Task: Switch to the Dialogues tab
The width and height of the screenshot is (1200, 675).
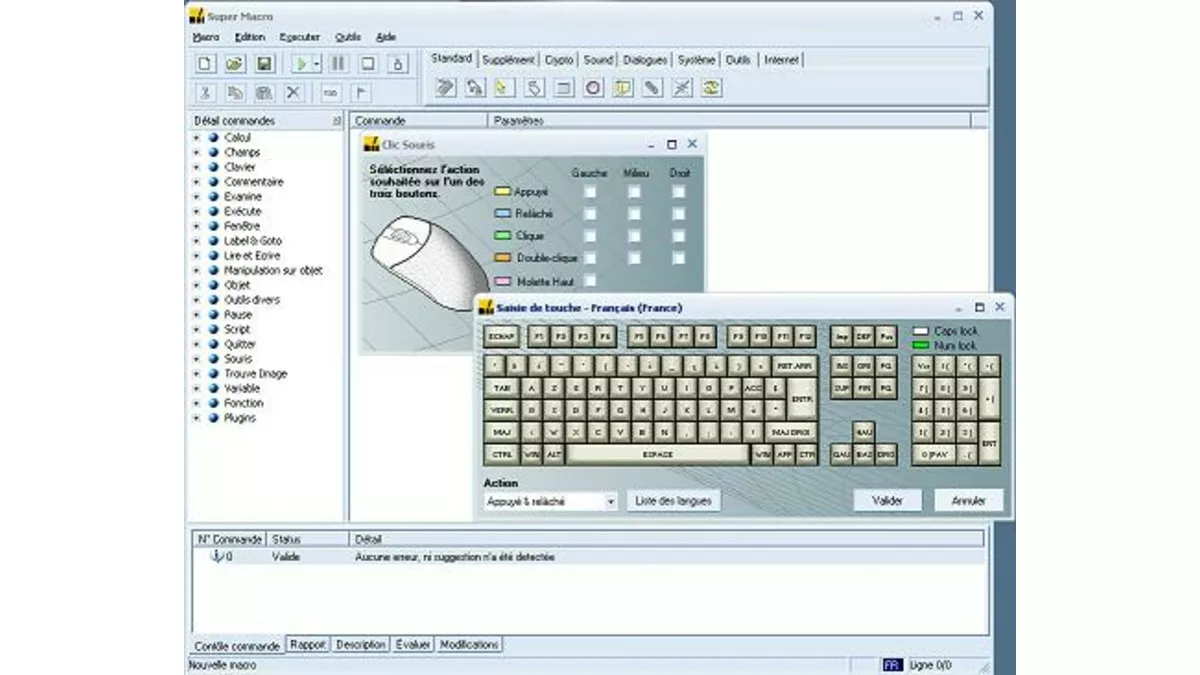Action: pyautogui.click(x=645, y=60)
